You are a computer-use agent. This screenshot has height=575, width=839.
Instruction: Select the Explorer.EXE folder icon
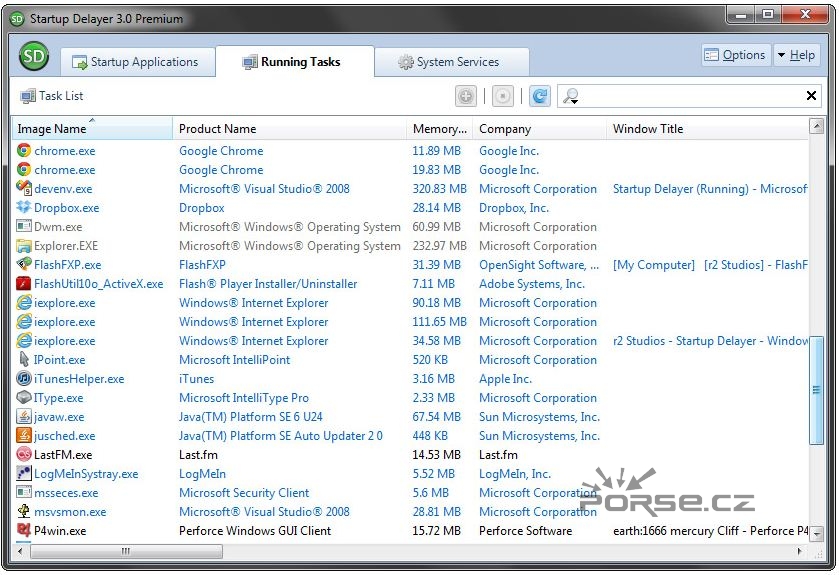(24, 246)
